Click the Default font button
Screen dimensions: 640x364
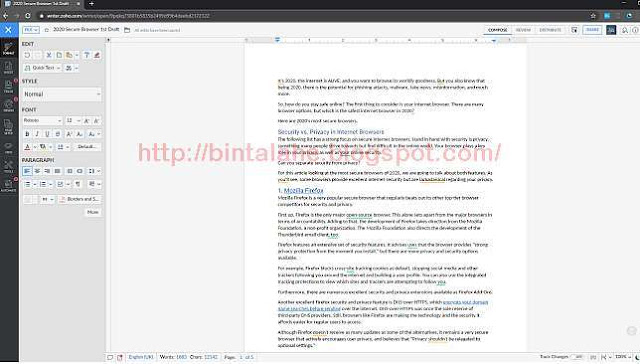[87, 147]
